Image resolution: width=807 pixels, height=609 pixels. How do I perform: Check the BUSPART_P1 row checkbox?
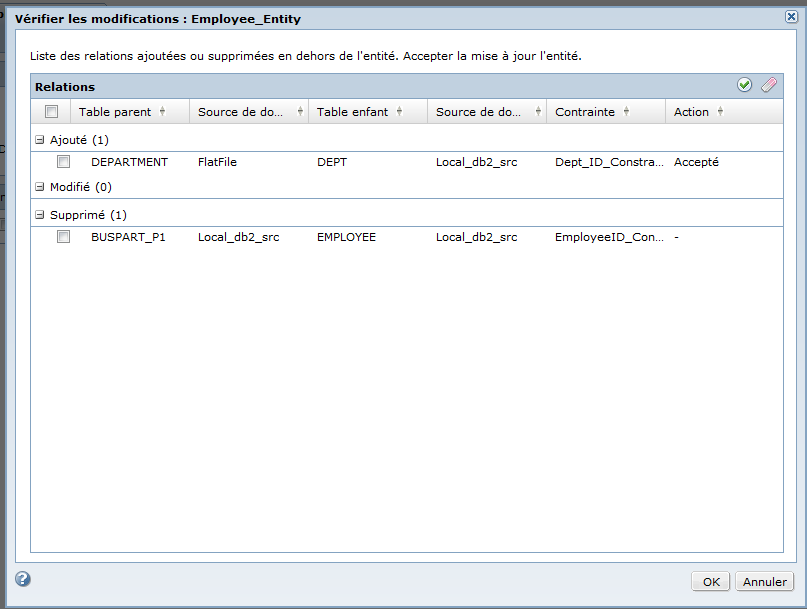click(x=63, y=237)
